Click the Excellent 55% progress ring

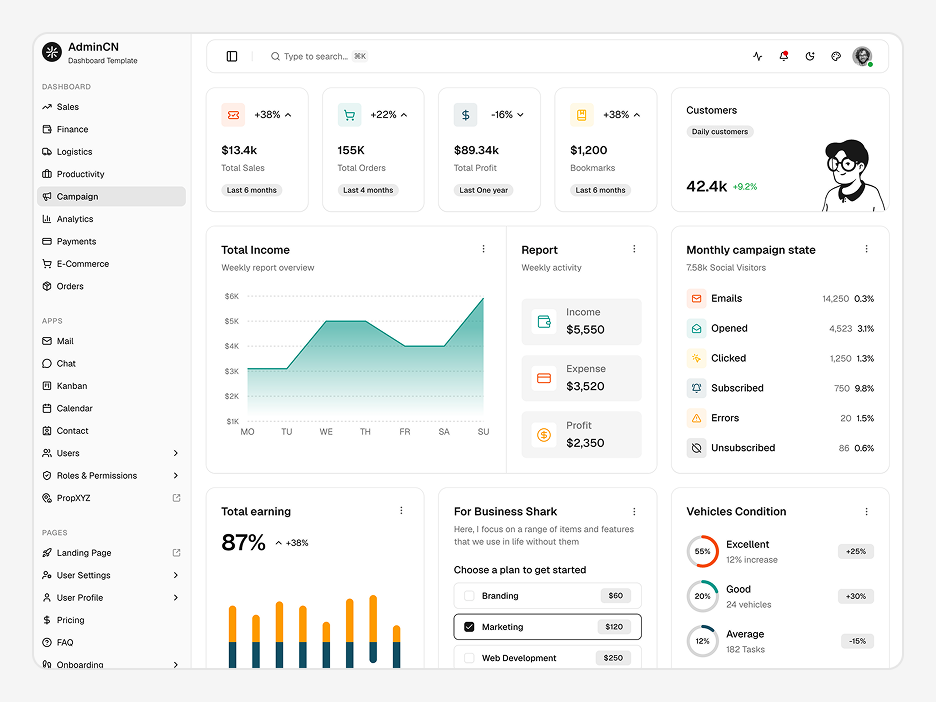pos(703,552)
